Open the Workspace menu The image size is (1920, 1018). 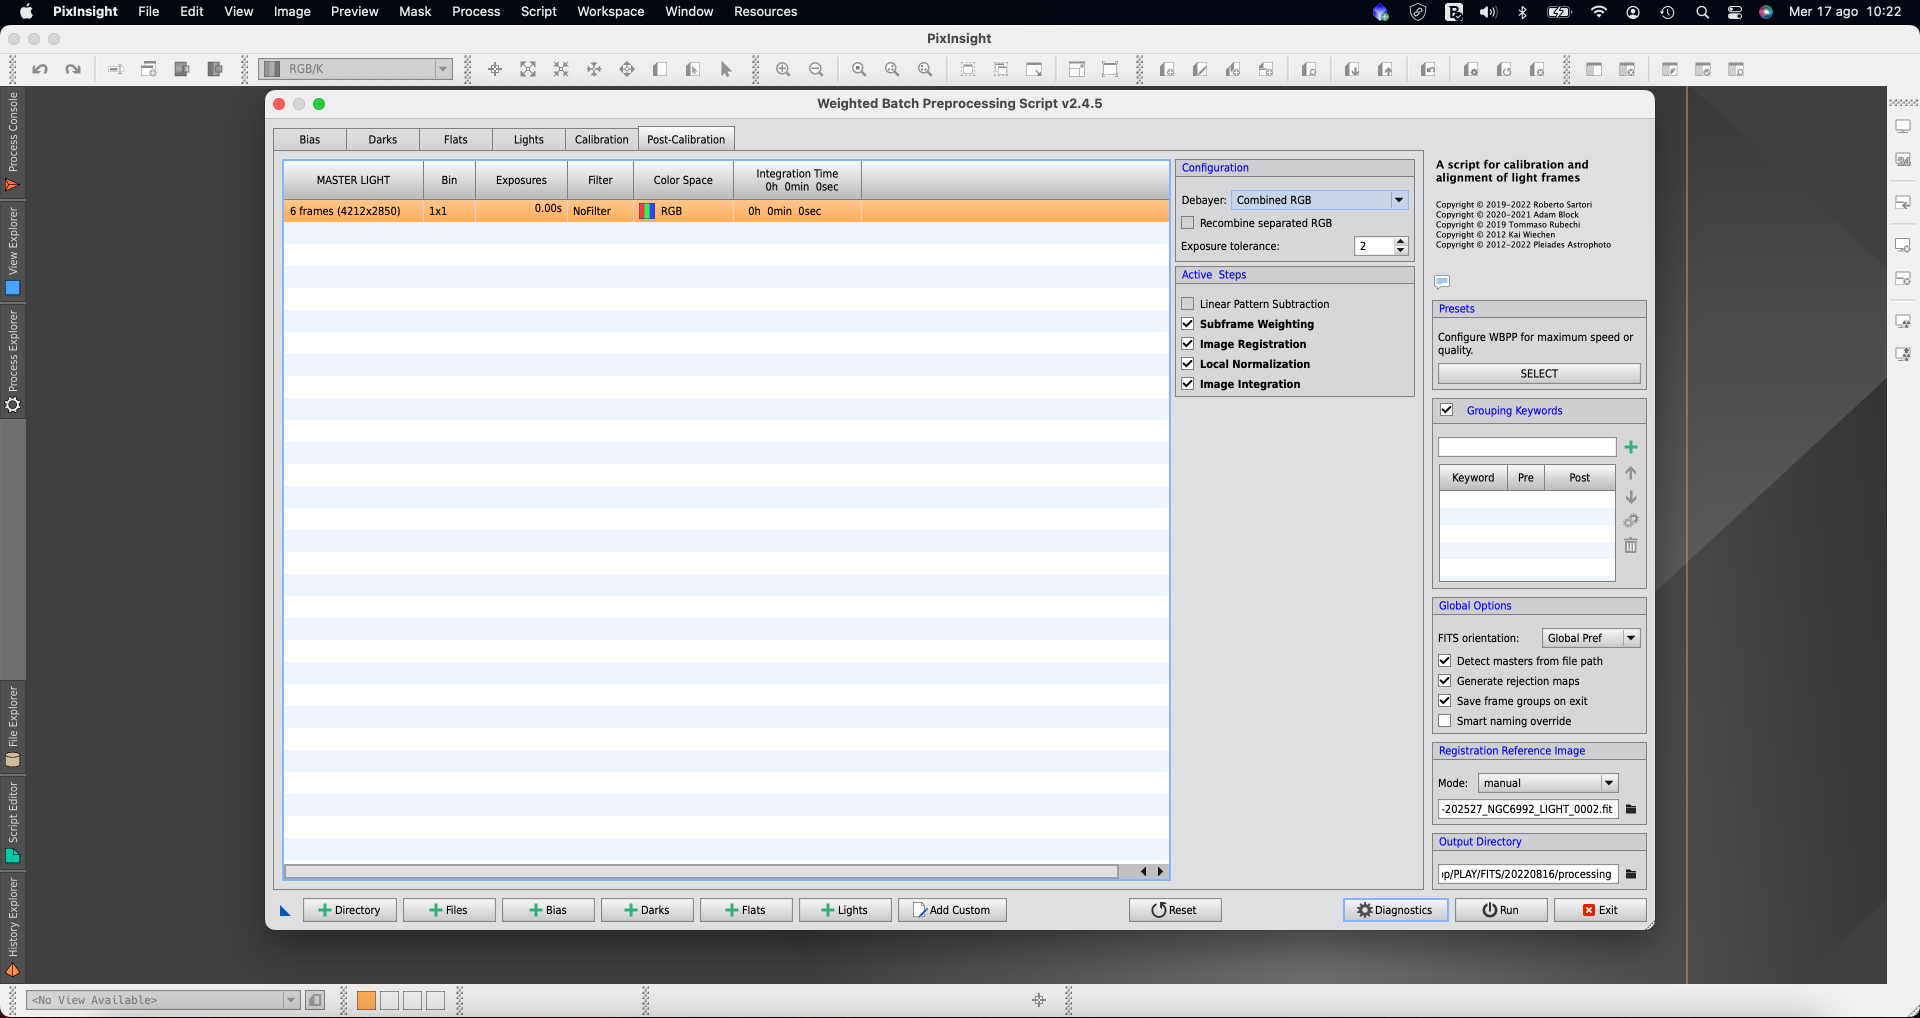pos(611,12)
